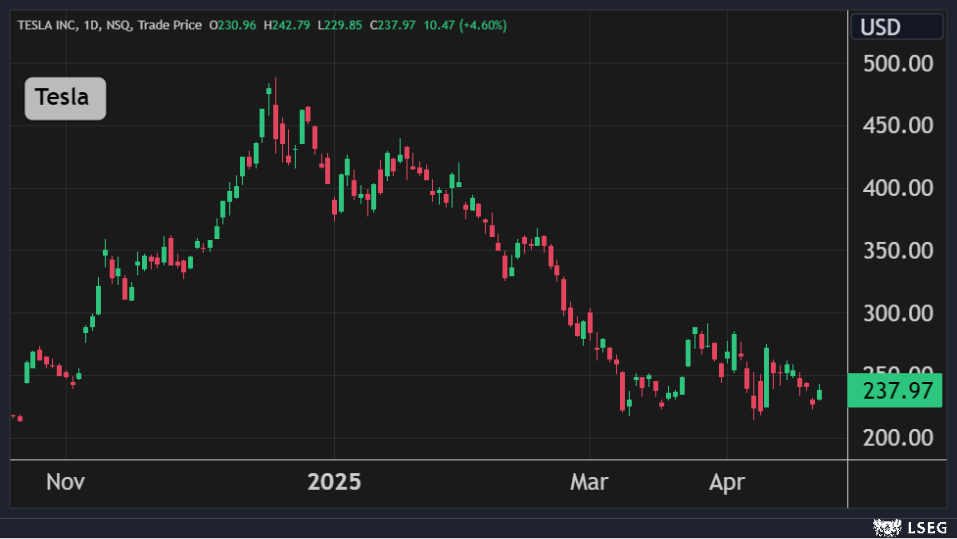The width and height of the screenshot is (957, 539).
Task: Select the 2025 label on time axis
Action: pos(334,483)
